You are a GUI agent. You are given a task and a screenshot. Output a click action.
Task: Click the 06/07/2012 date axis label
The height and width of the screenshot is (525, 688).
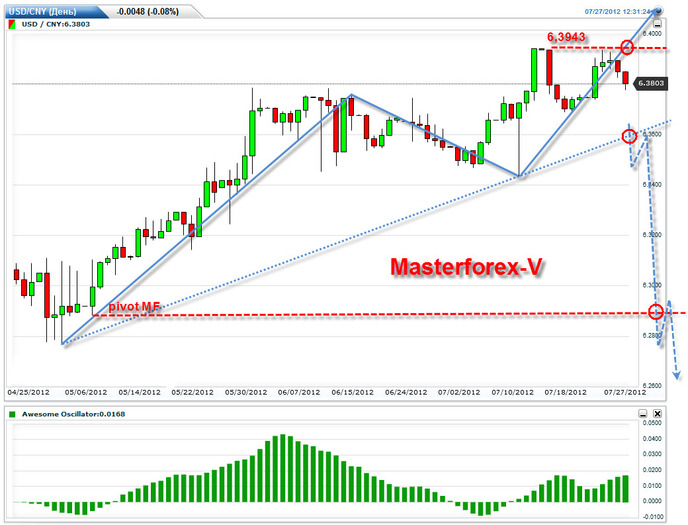click(x=299, y=392)
